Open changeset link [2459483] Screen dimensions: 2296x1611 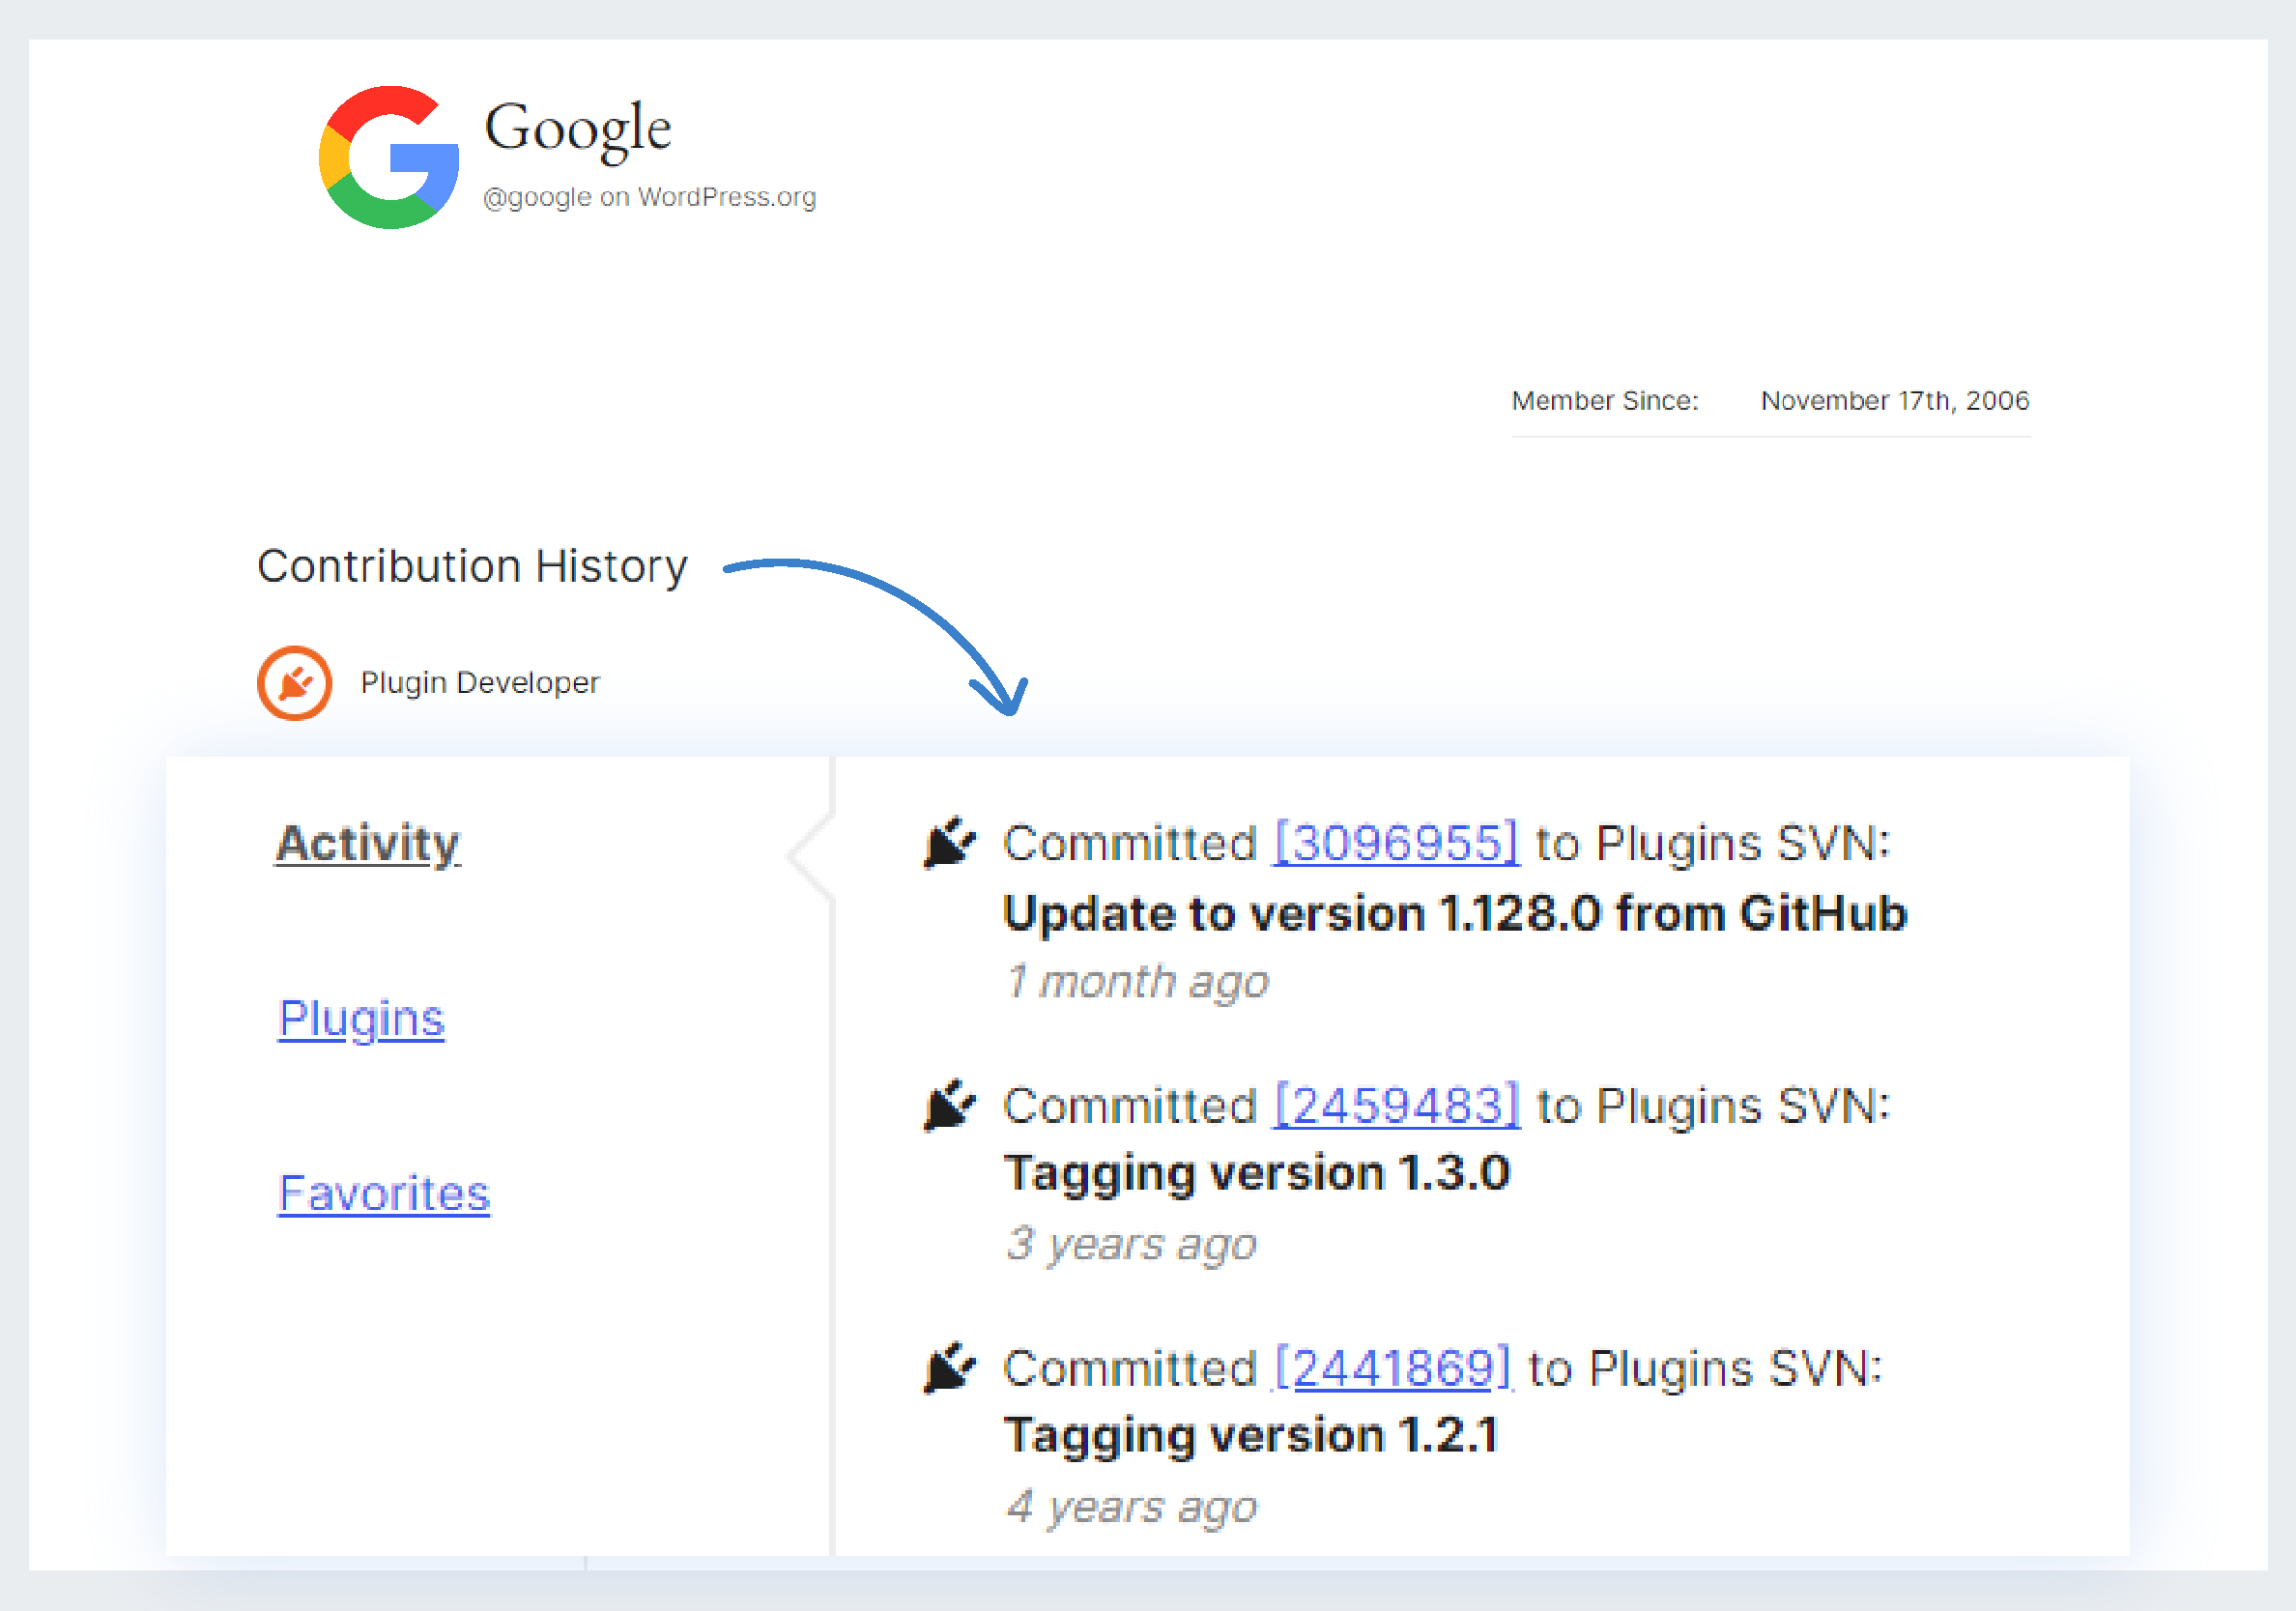click(x=1397, y=1106)
